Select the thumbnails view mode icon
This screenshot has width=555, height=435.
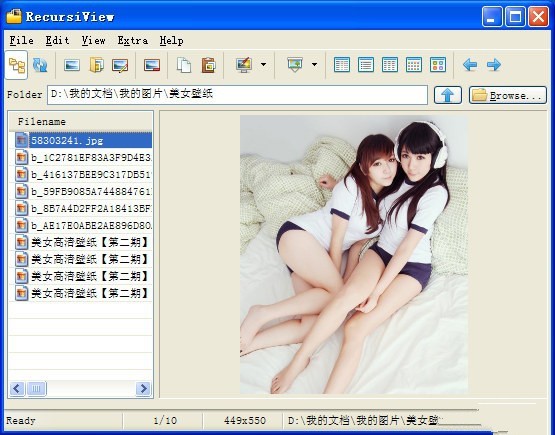[x=438, y=65]
